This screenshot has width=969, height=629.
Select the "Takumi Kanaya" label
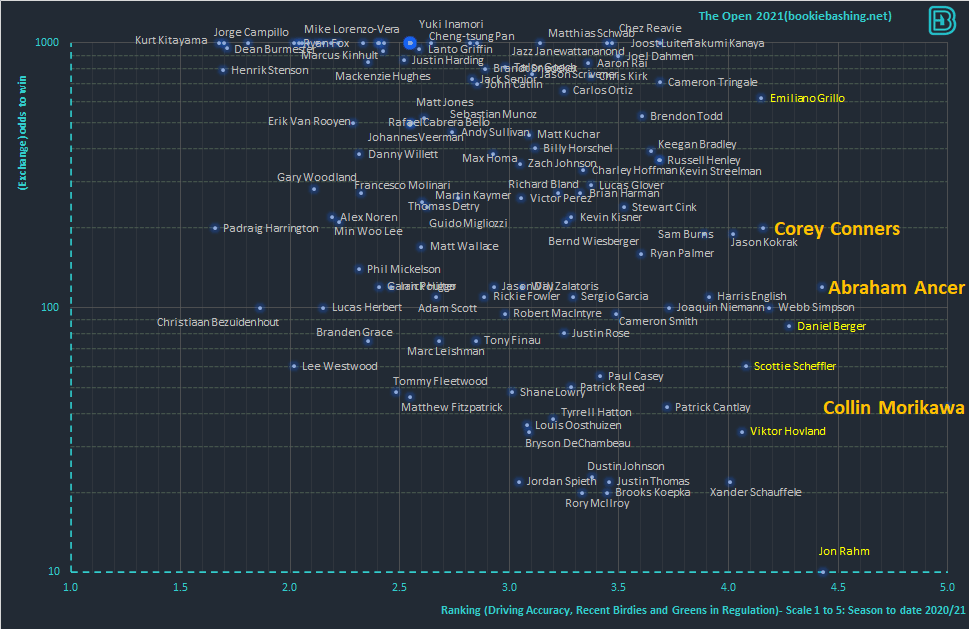[726, 43]
